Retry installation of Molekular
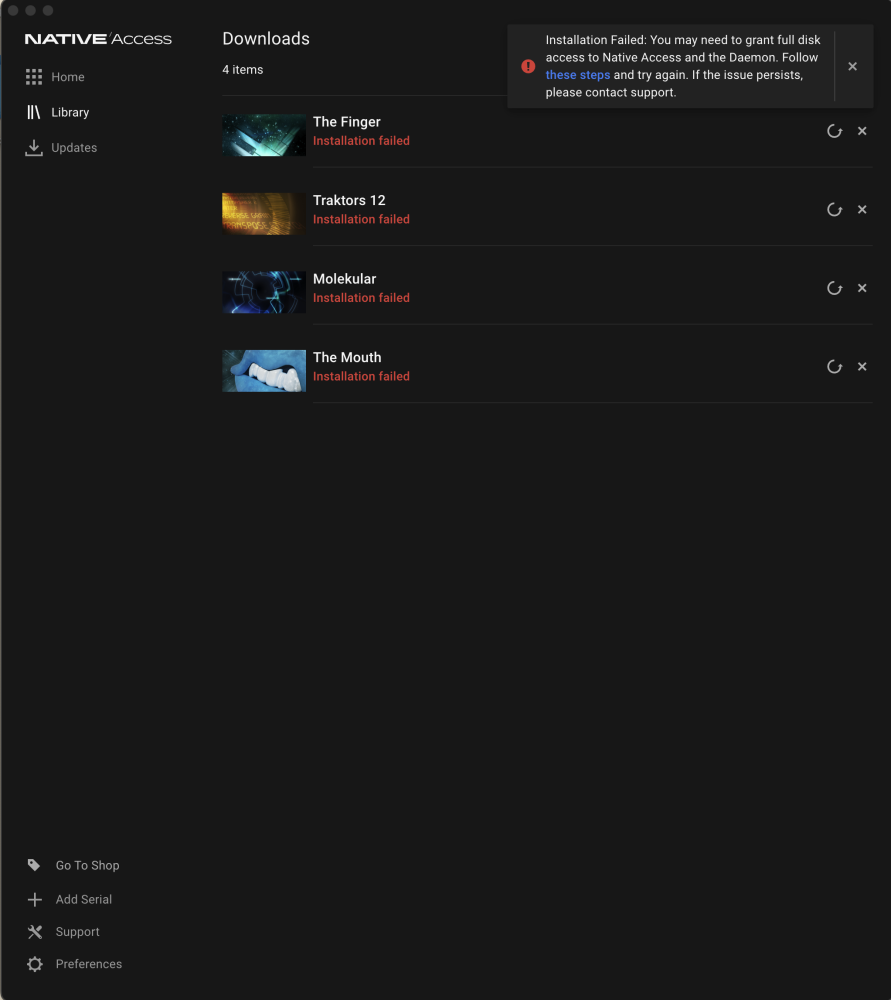891x1000 pixels. click(x=834, y=288)
